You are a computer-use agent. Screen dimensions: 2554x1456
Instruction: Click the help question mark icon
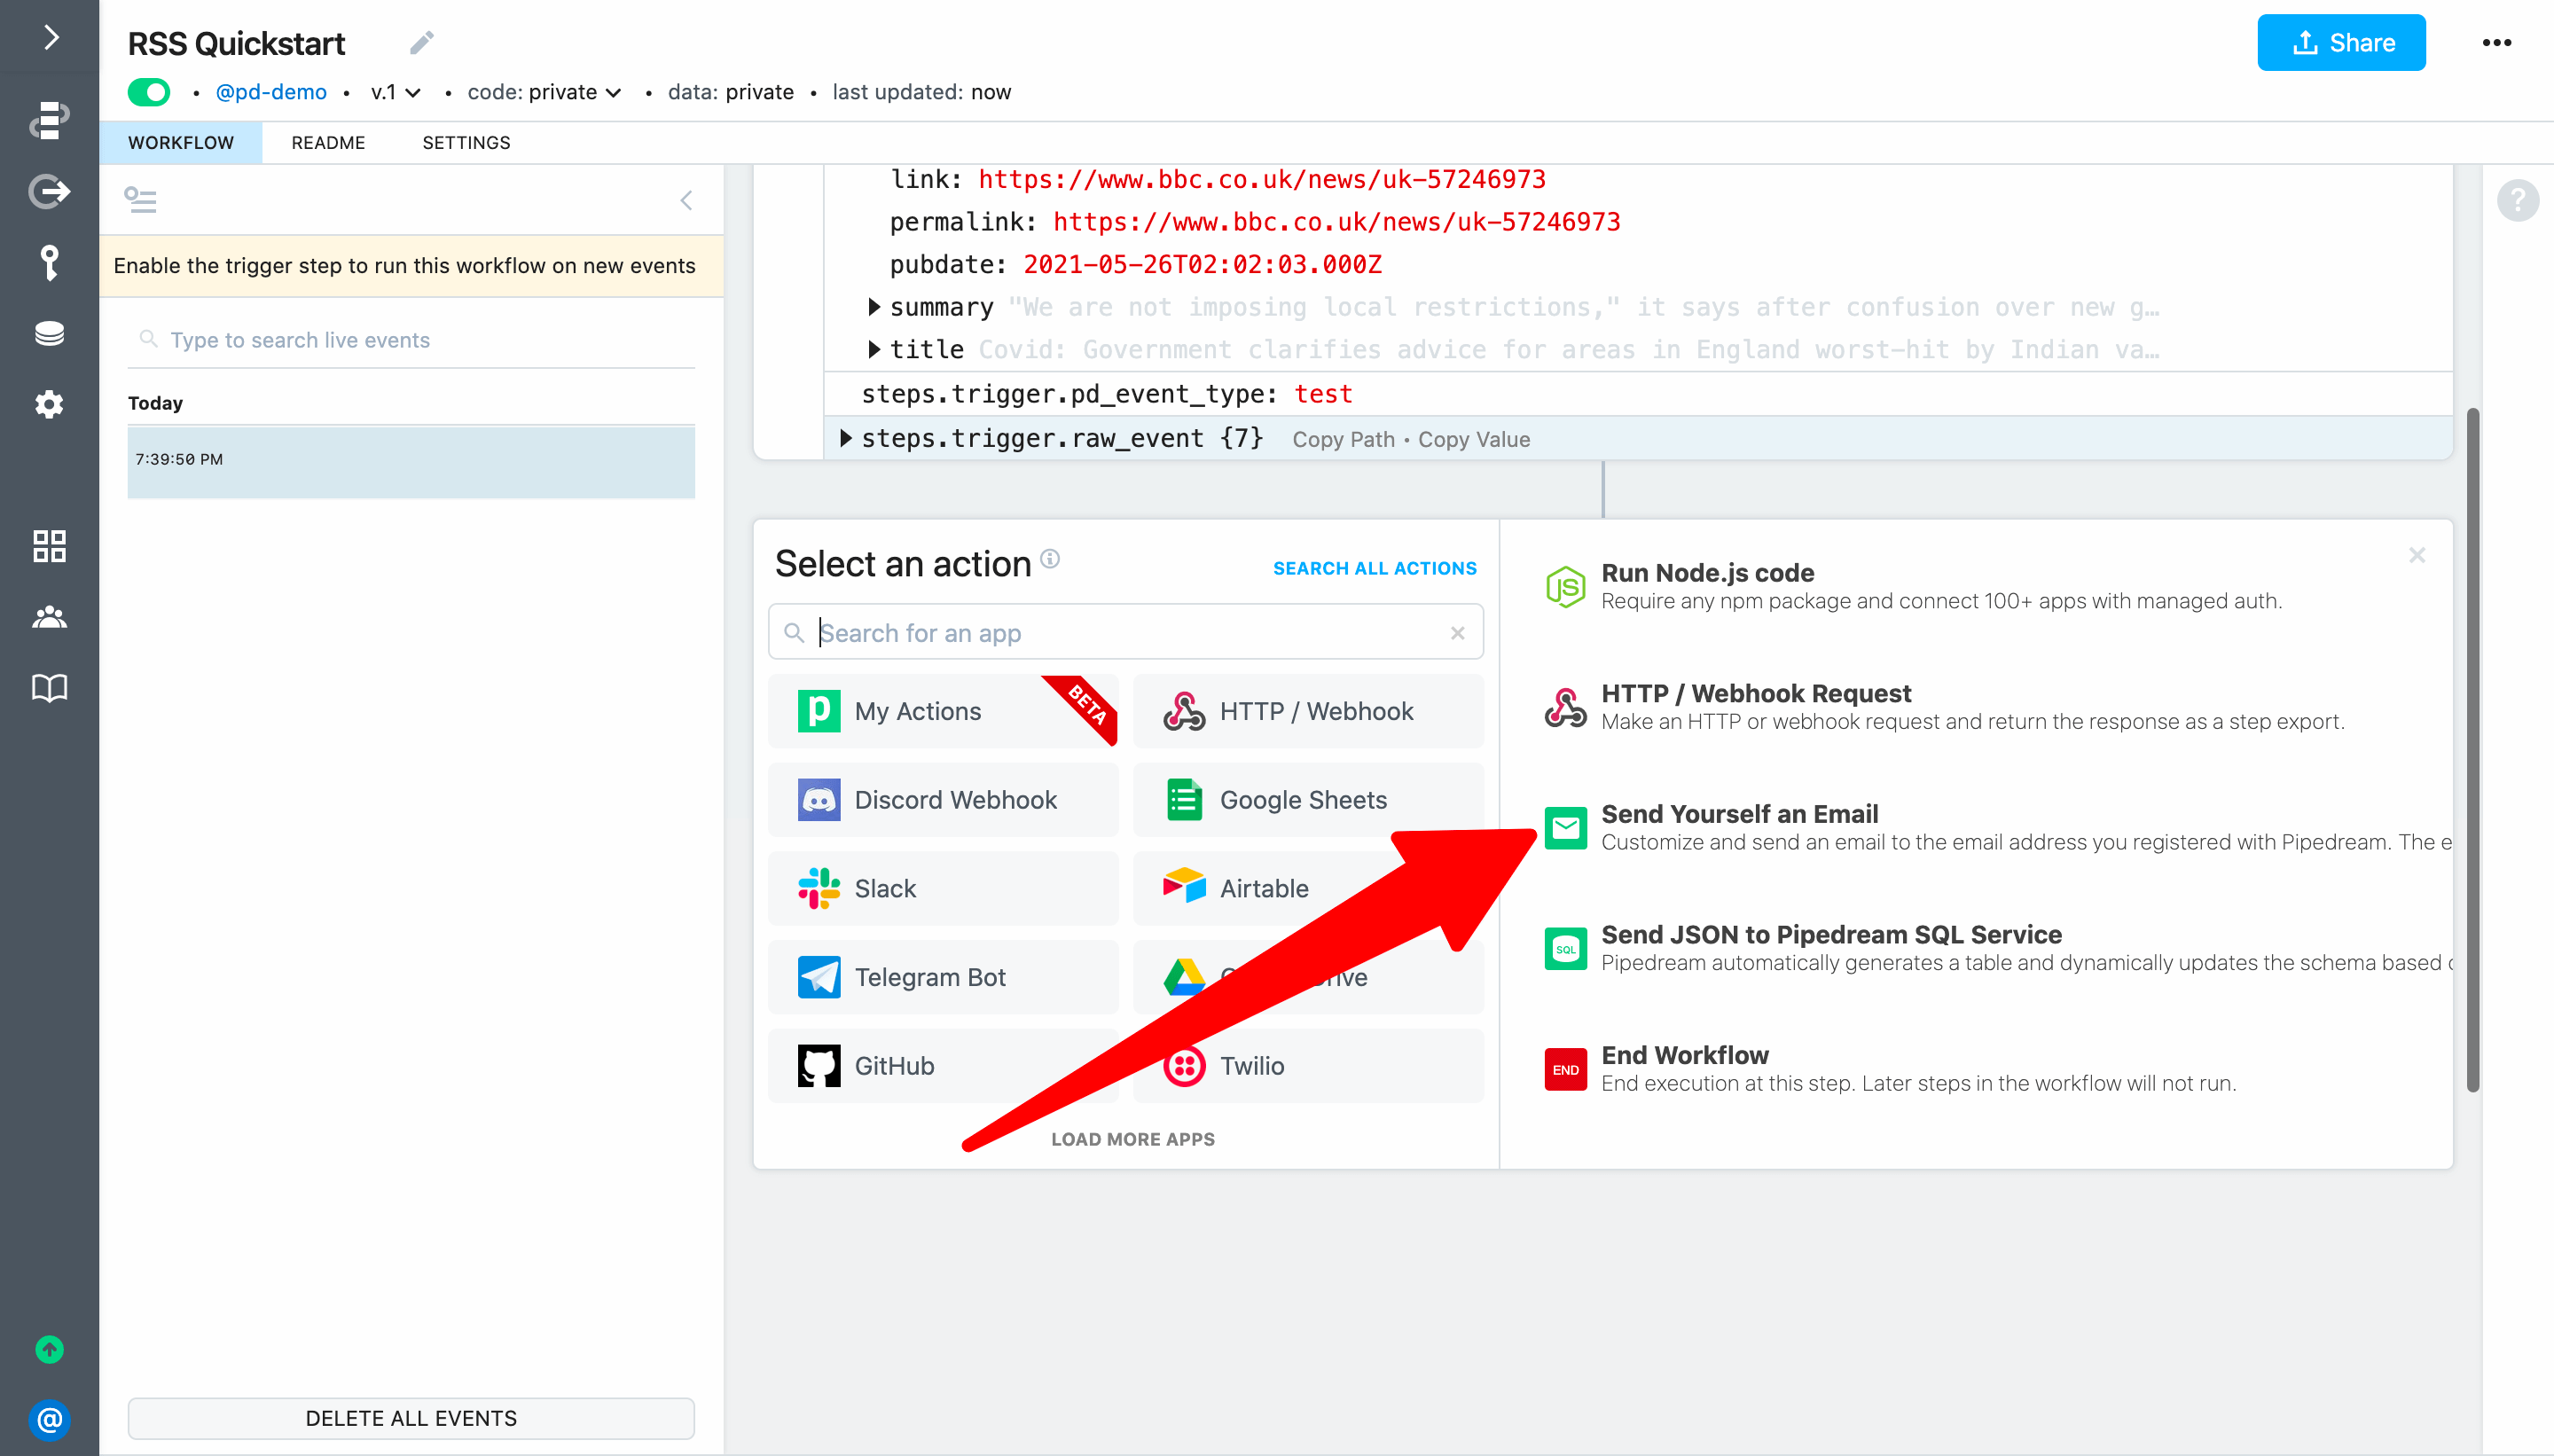coord(2517,200)
